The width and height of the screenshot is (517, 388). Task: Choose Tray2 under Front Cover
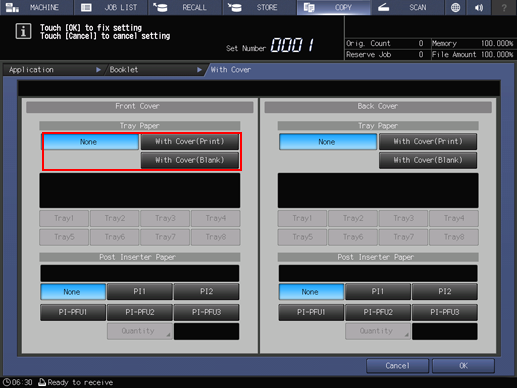pos(115,218)
